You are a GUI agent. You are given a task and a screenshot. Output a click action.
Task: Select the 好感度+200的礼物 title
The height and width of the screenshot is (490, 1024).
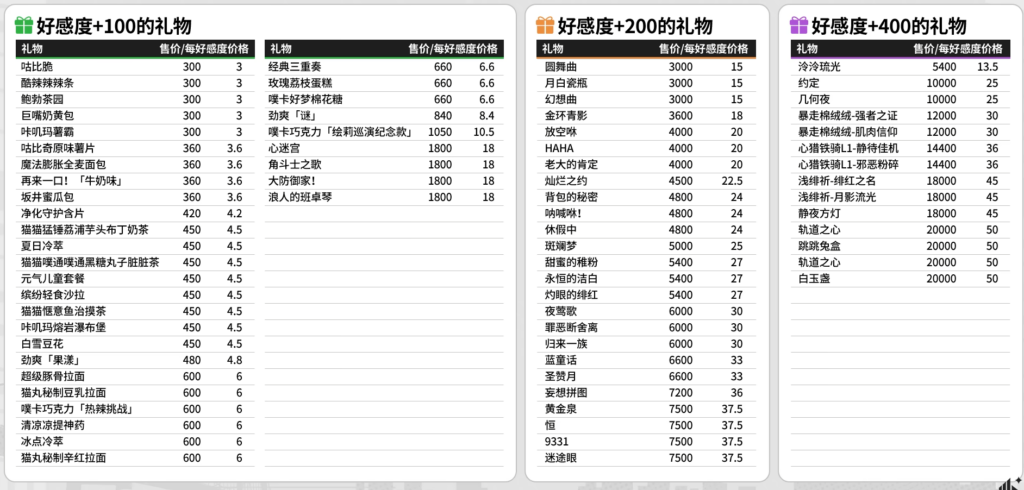coord(635,26)
